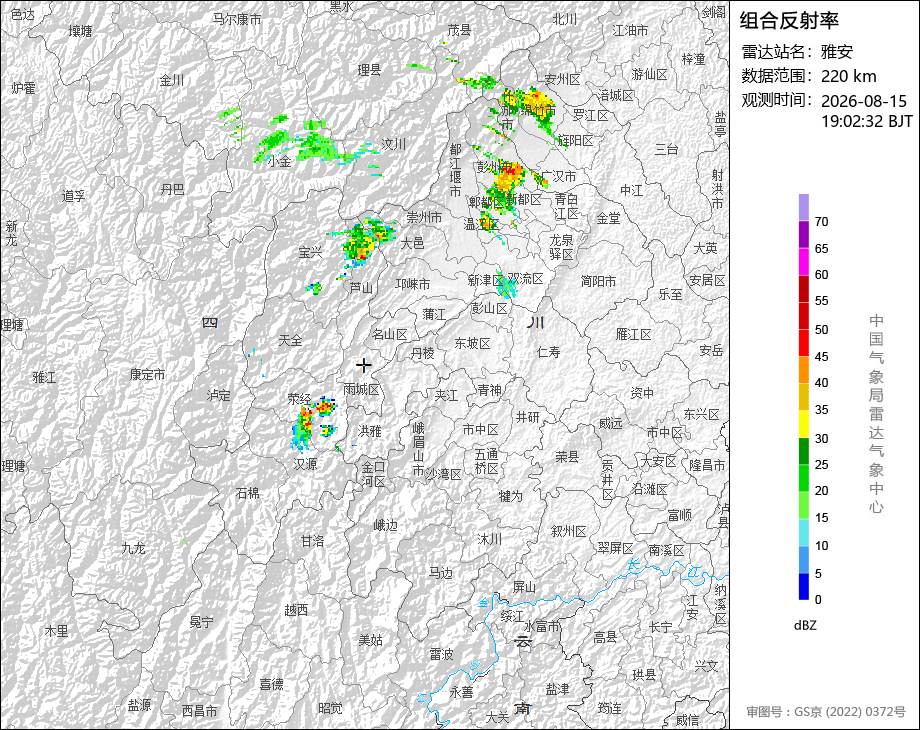Click the radar station name 雅安

coord(837,52)
